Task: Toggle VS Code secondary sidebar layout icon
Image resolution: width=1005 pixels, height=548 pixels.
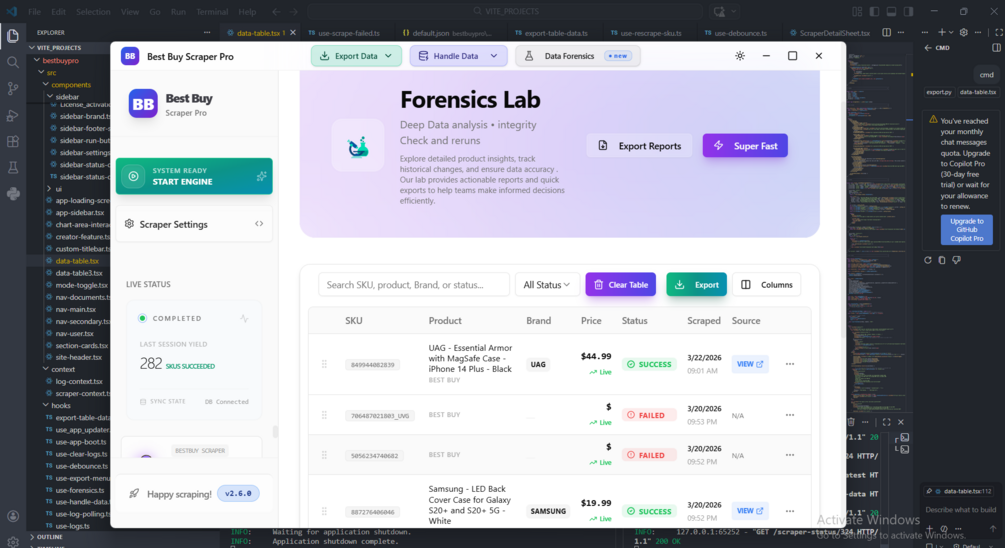Action: 908,12
